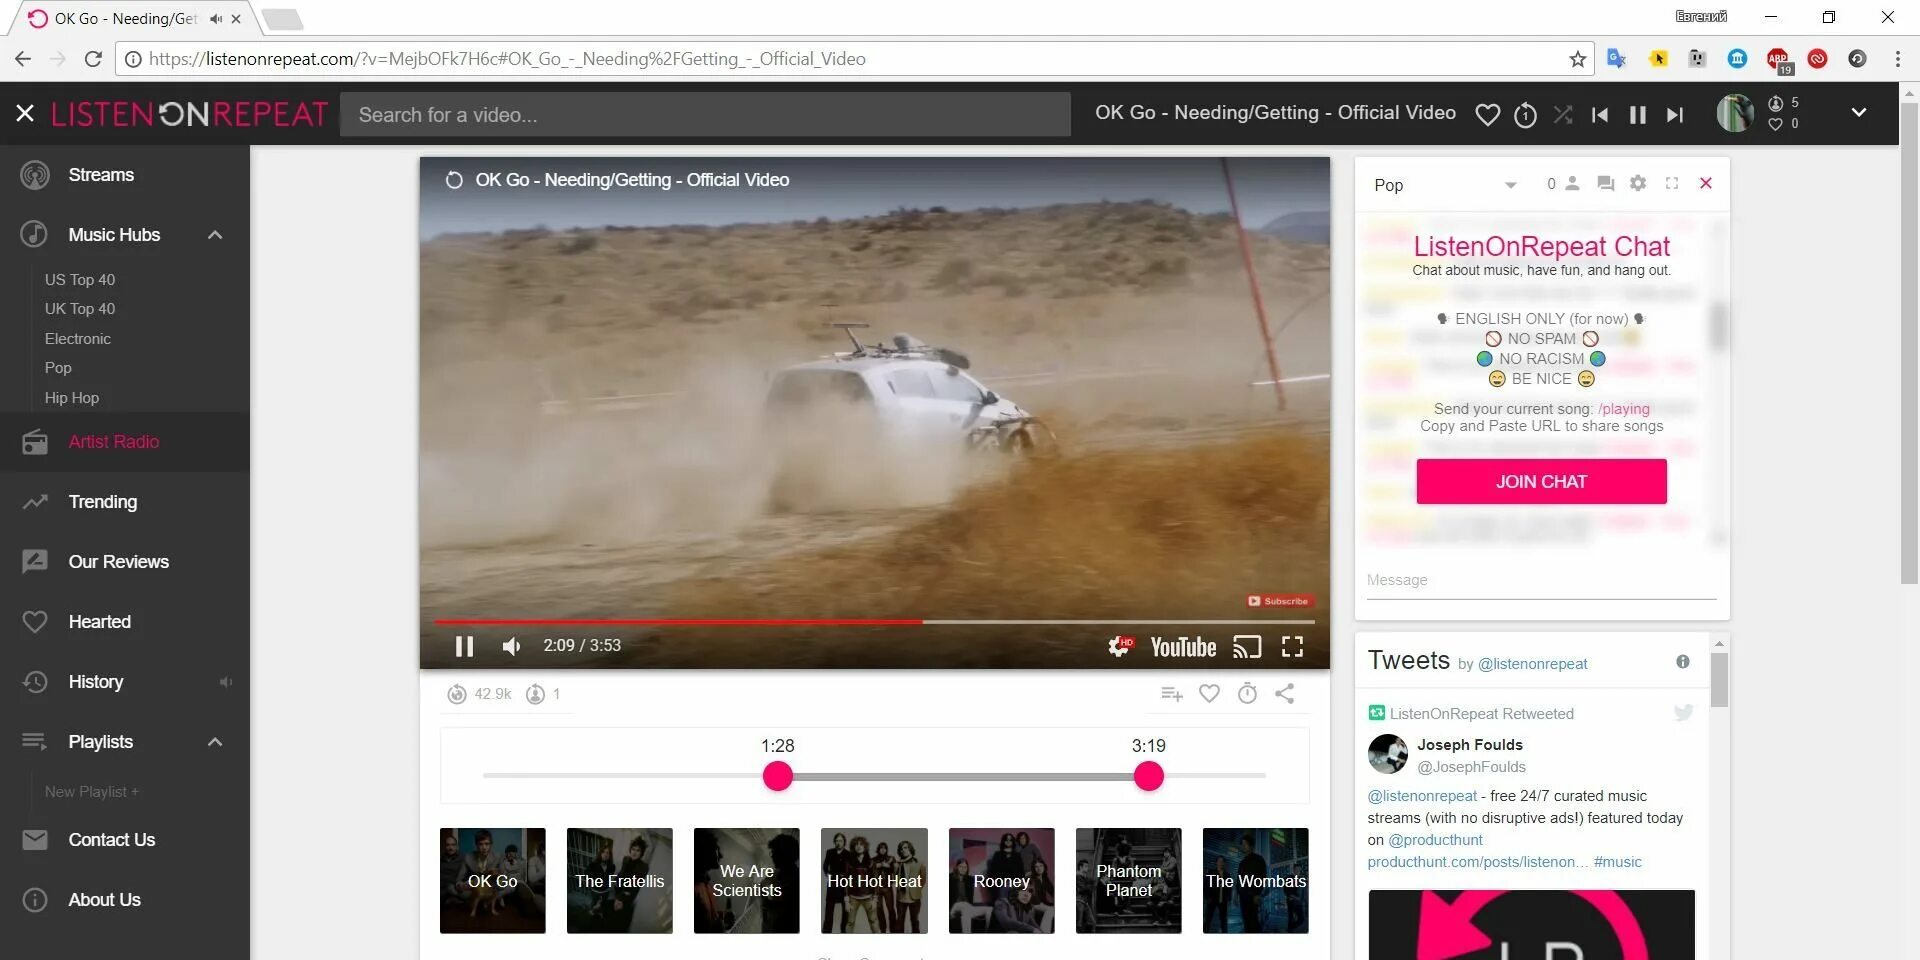
Task: Focus the chat Message field
Action: click(x=1541, y=581)
